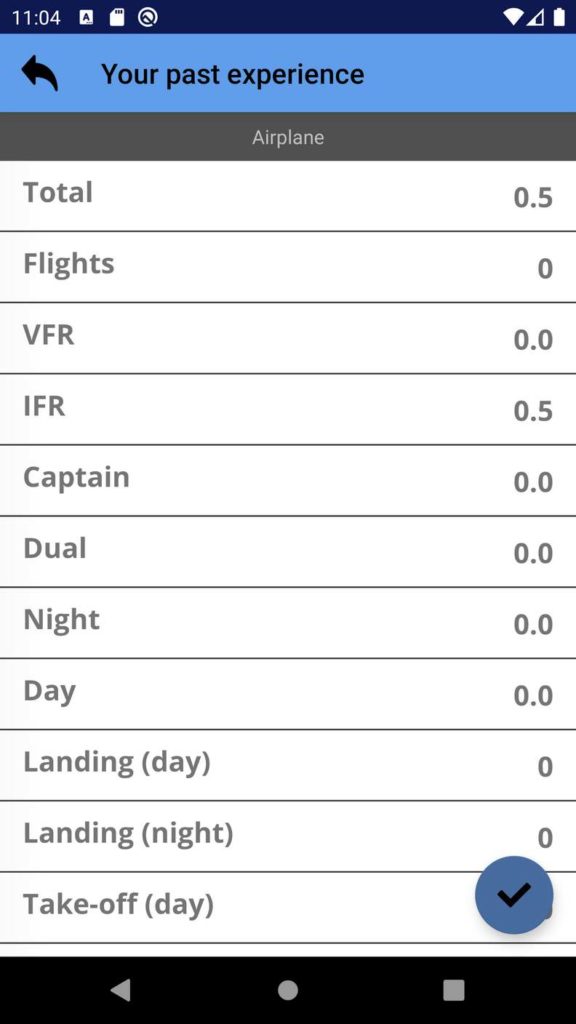Viewport: 576px width, 1024px height.
Task: Select the VFR hours row
Action: click(x=288, y=338)
